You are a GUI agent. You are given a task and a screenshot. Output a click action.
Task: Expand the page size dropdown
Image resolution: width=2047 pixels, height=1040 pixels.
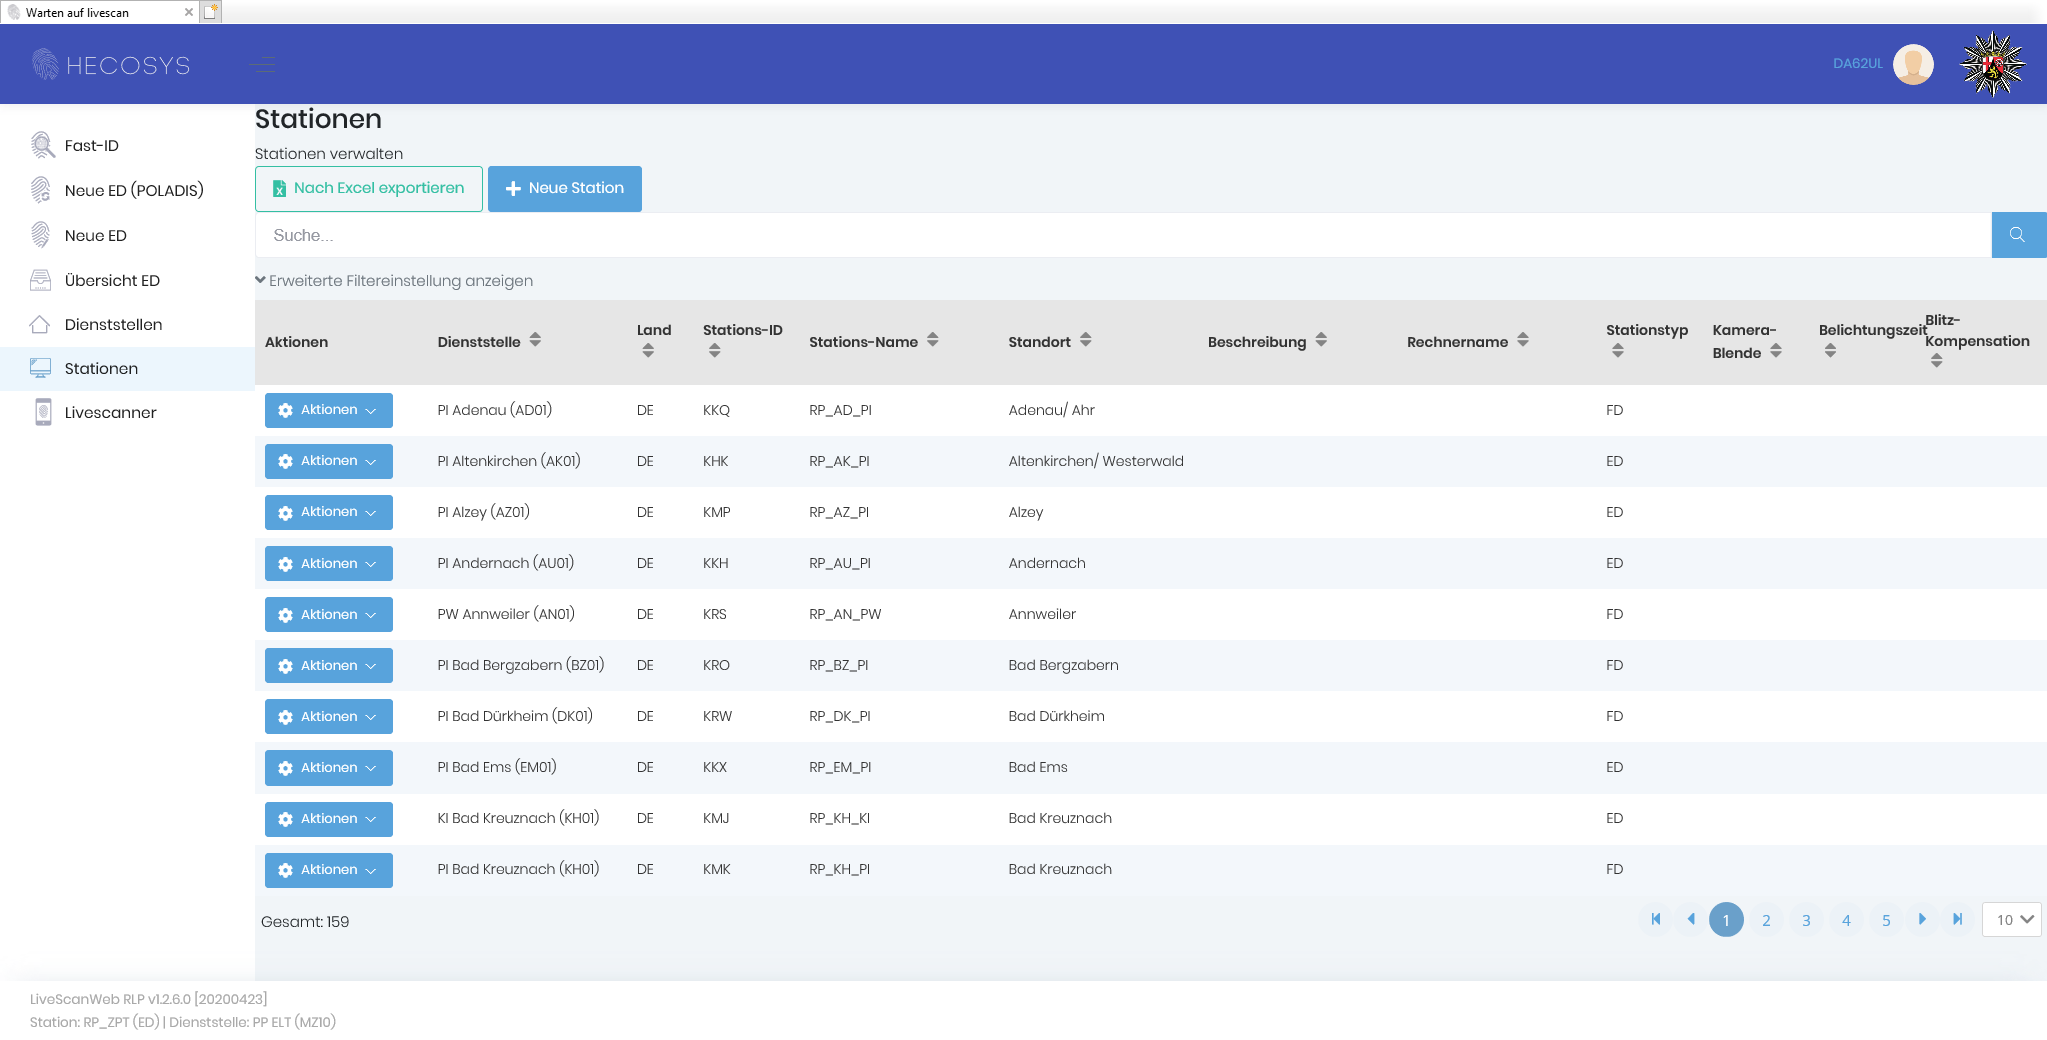click(x=2012, y=920)
